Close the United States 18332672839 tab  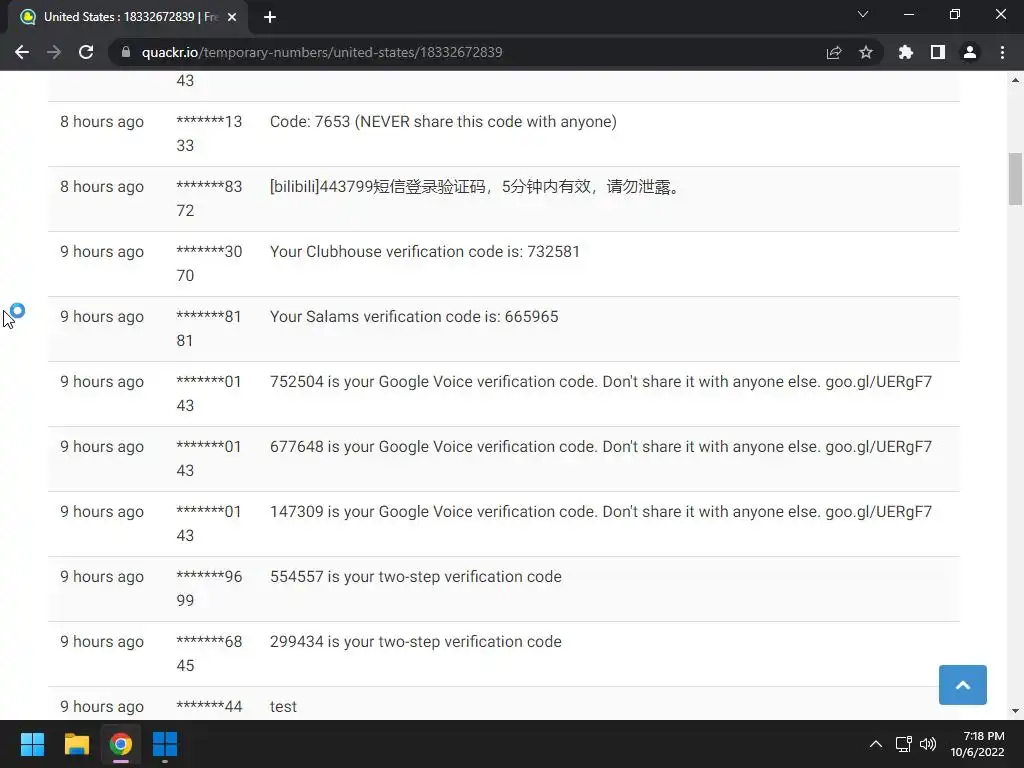pyautogui.click(x=232, y=17)
